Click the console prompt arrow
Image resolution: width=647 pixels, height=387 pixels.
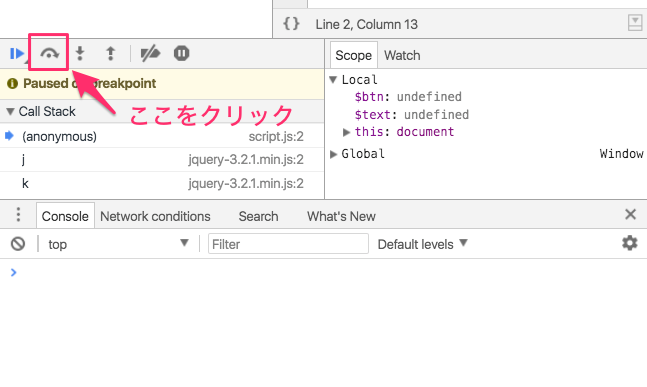13,272
